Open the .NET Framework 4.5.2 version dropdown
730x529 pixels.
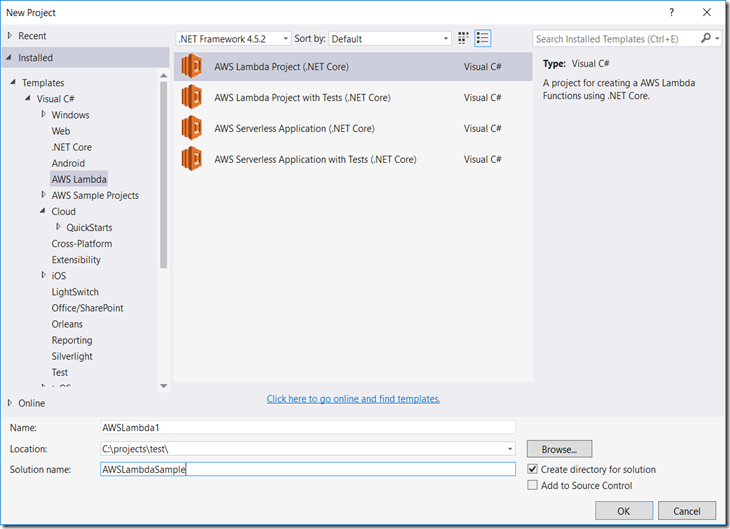tap(233, 39)
